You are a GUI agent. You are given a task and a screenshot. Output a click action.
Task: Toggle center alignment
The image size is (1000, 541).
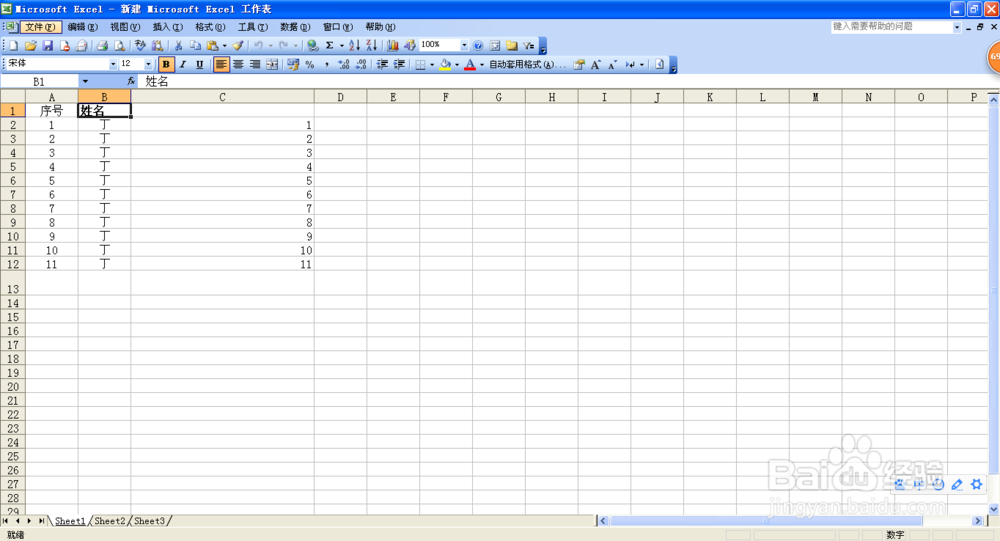coord(238,64)
